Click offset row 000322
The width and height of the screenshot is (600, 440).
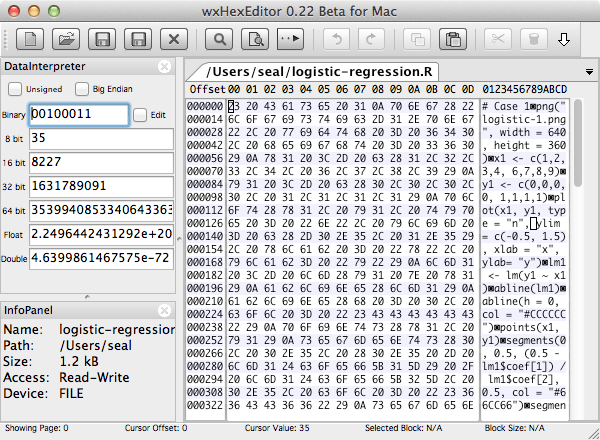205,406
